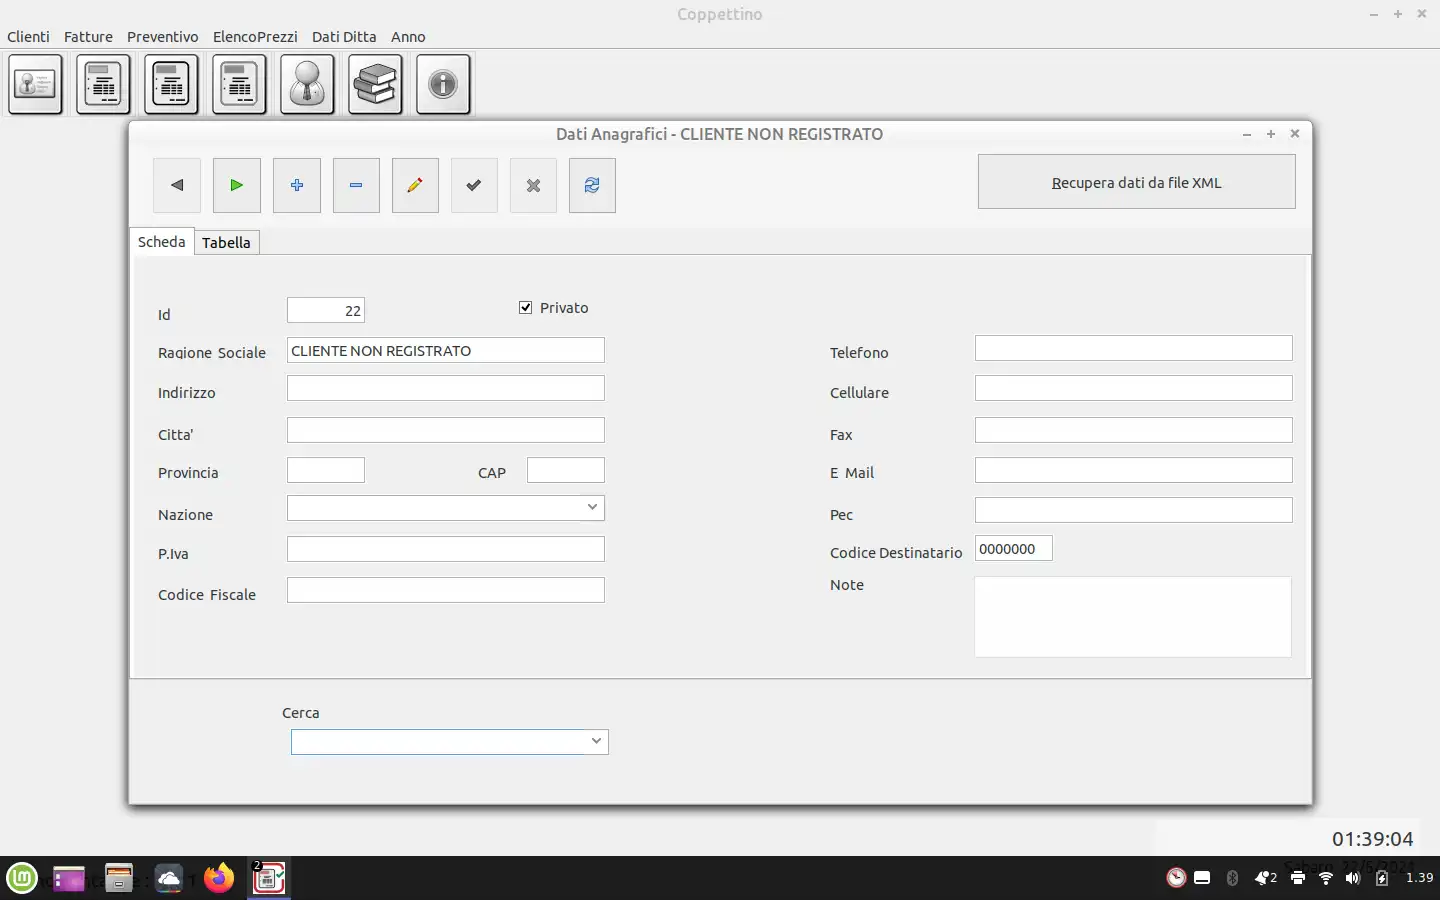Click the Cellulare field
The height and width of the screenshot is (900, 1440).
click(x=1134, y=388)
